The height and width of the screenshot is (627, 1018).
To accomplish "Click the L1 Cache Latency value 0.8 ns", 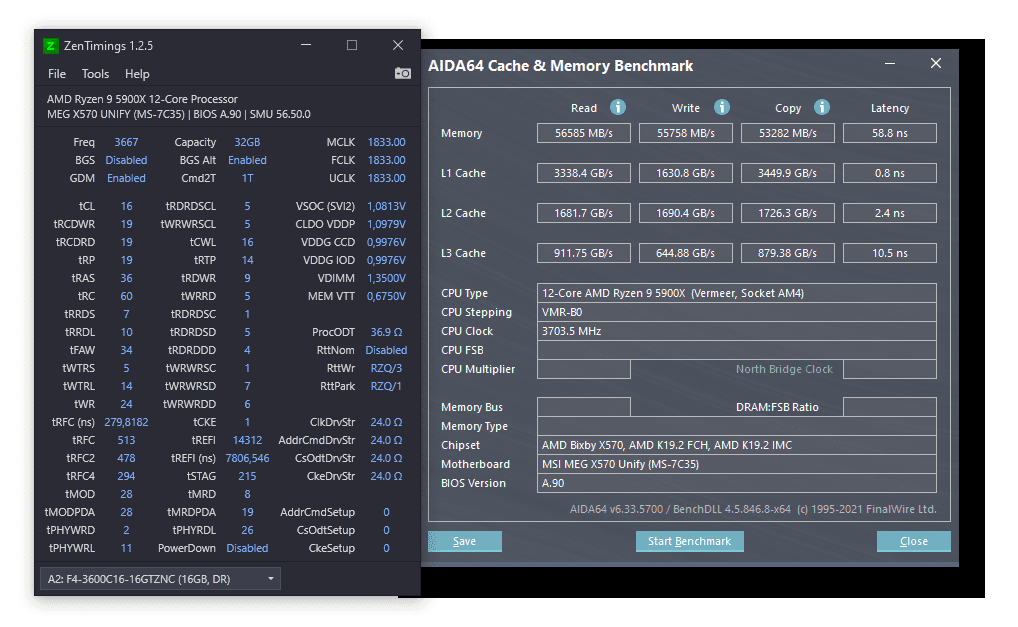I will click(x=889, y=173).
